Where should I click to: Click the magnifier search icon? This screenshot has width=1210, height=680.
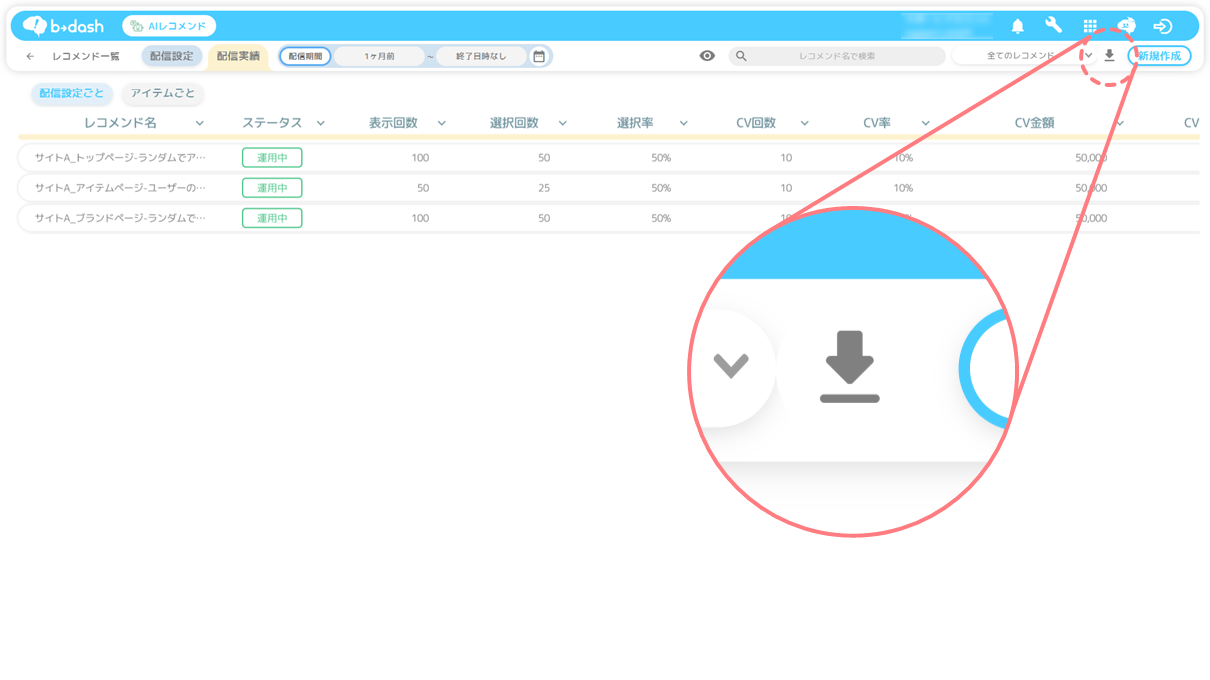[741, 56]
